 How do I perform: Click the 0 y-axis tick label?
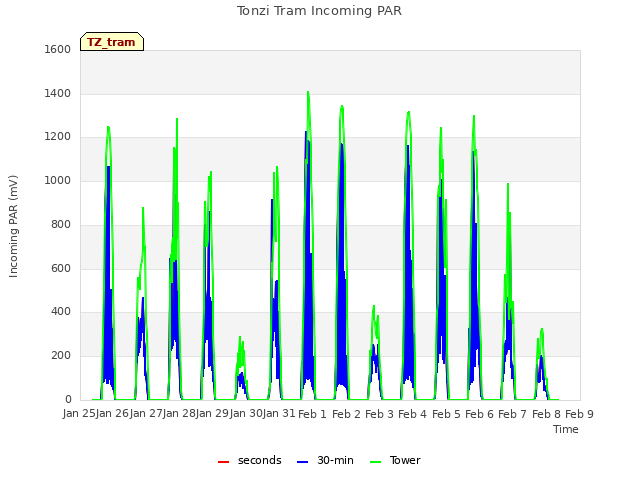(68, 399)
